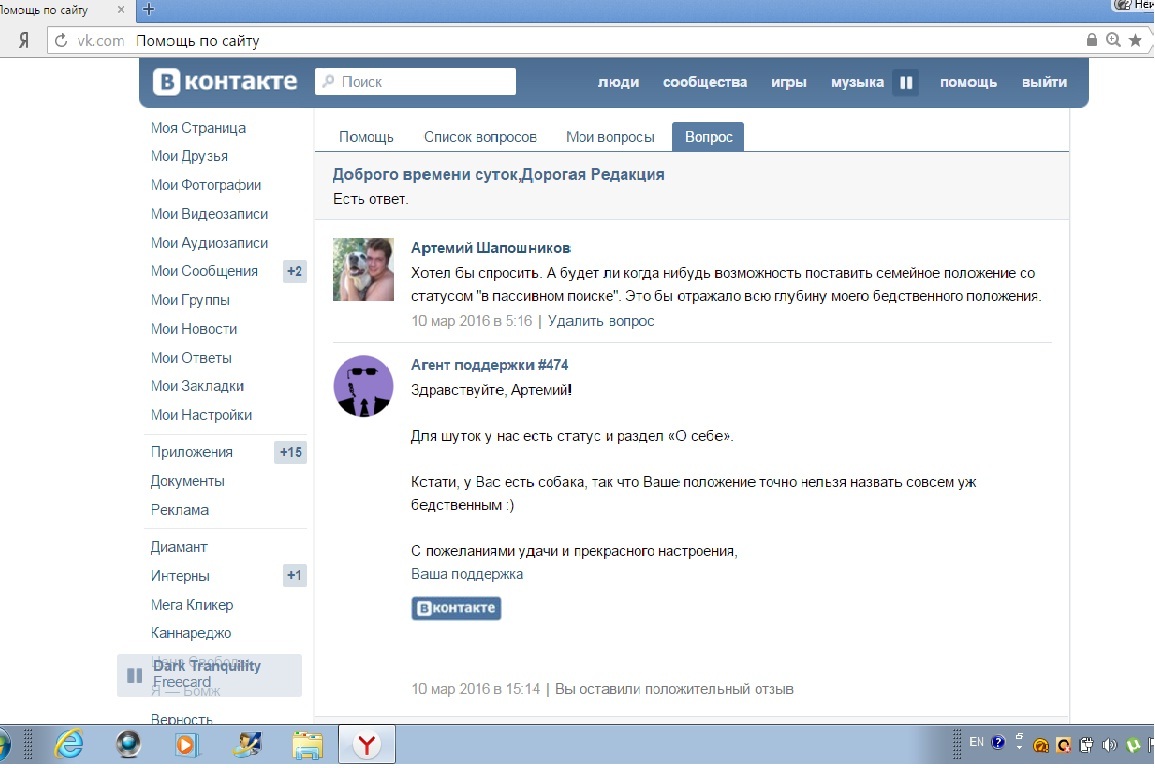Image resolution: width=1155 pixels, height=768 pixels.
Task: Open Windows Explorer folder in taskbar
Action: (x=307, y=744)
